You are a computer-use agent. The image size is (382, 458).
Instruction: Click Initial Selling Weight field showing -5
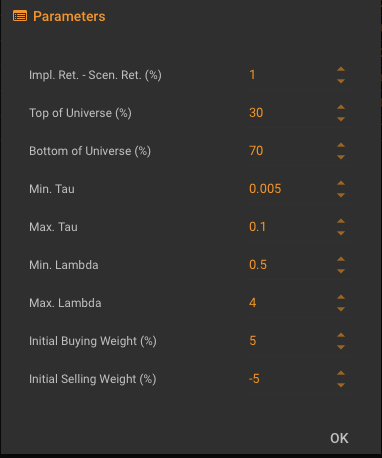point(290,379)
